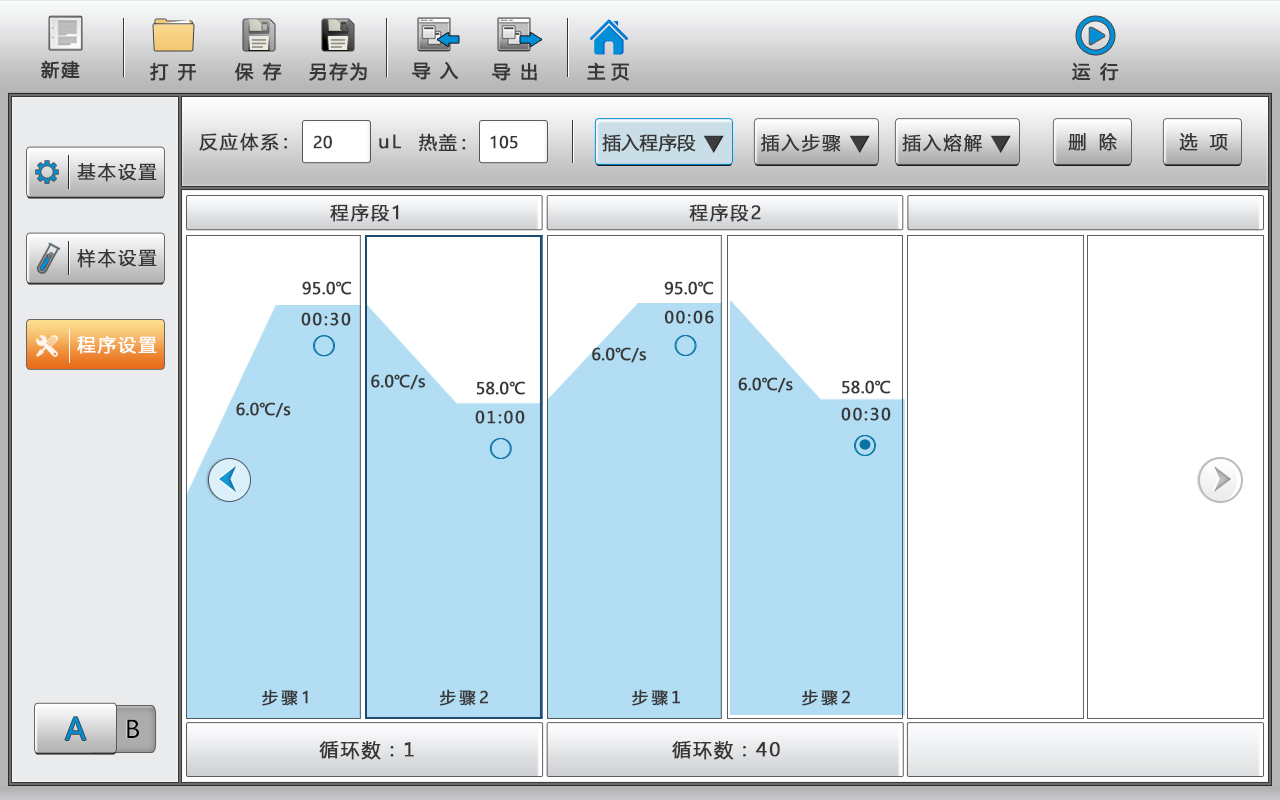Switch to the 样本设置 panel
This screenshot has height=800, width=1280.
(x=95, y=258)
